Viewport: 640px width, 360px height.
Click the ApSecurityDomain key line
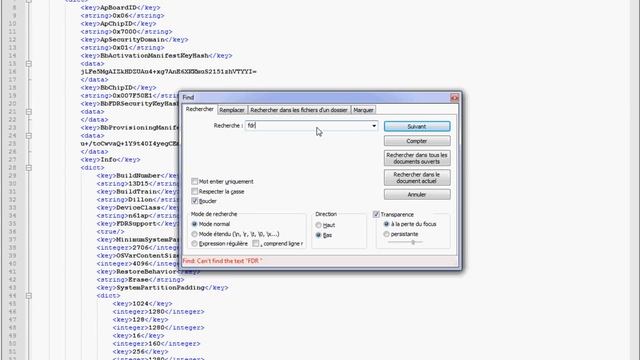[x=134, y=40]
